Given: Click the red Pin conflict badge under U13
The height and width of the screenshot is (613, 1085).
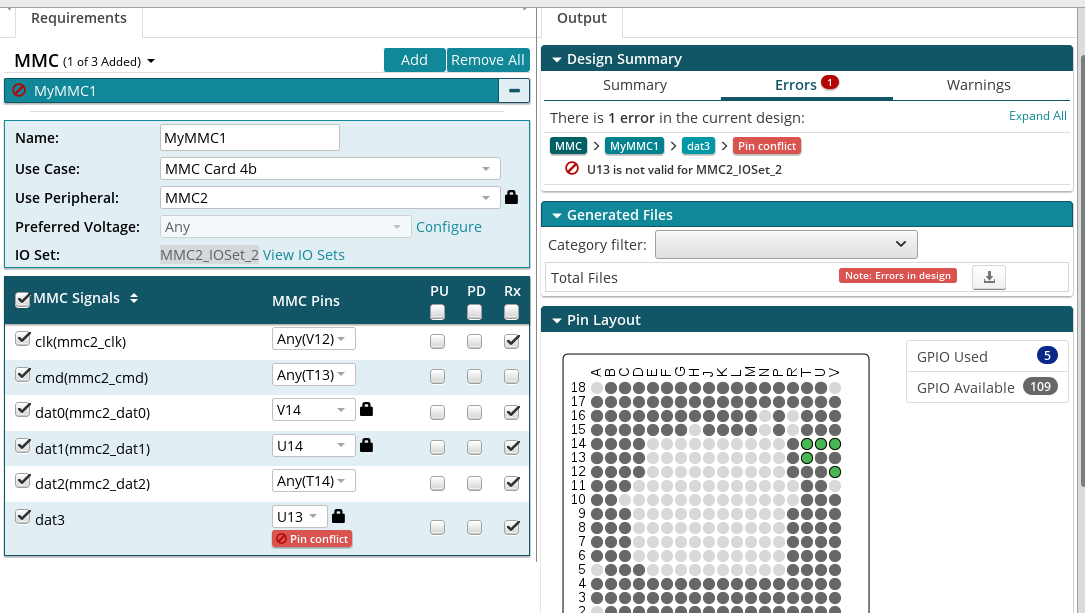Looking at the screenshot, I should click(x=312, y=538).
